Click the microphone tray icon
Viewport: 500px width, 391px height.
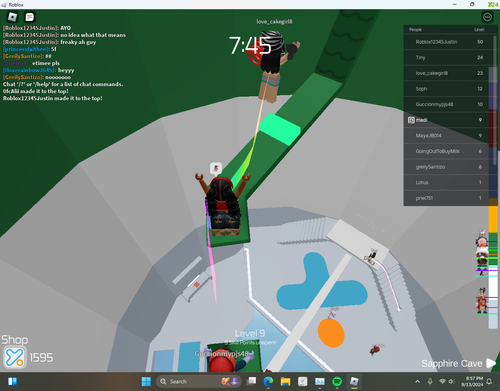pyautogui.click(x=430, y=381)
